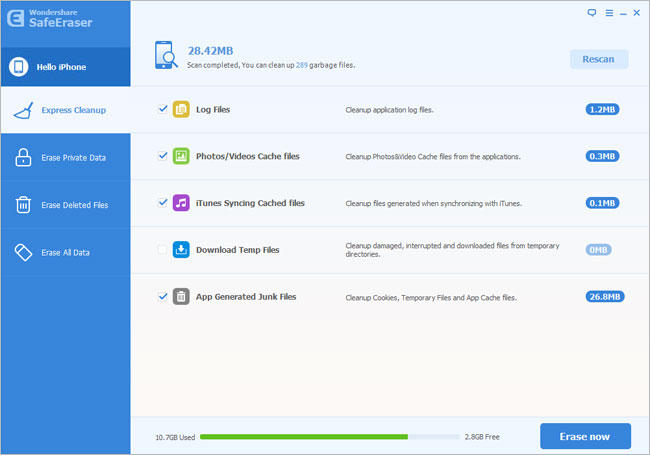Image resolution: width=650 pixels, height=455 pixels.
Task: Uncheck the Log Files checkbox
Action: point(162,109)
